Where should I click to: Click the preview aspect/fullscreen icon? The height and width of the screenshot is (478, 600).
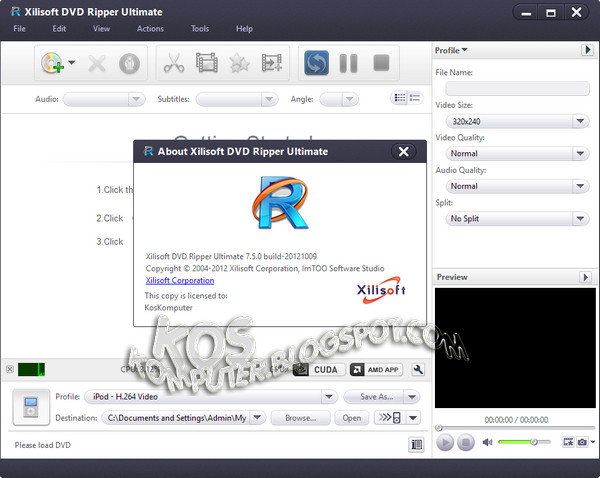[568, 442]
